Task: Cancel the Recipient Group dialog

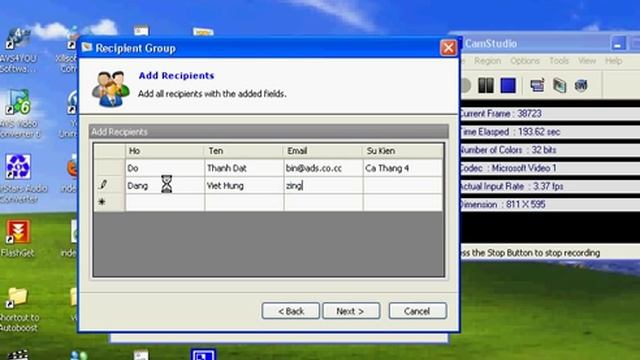Action: click(418, 311)
